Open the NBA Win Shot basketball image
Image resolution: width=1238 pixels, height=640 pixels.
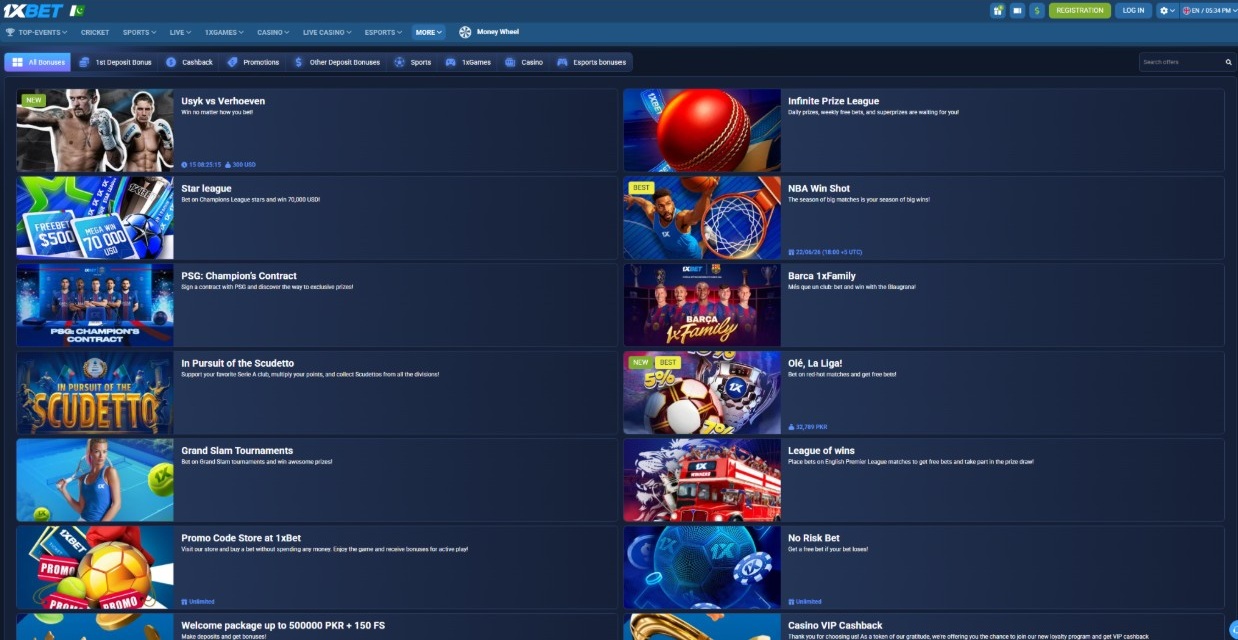point(702,218)
